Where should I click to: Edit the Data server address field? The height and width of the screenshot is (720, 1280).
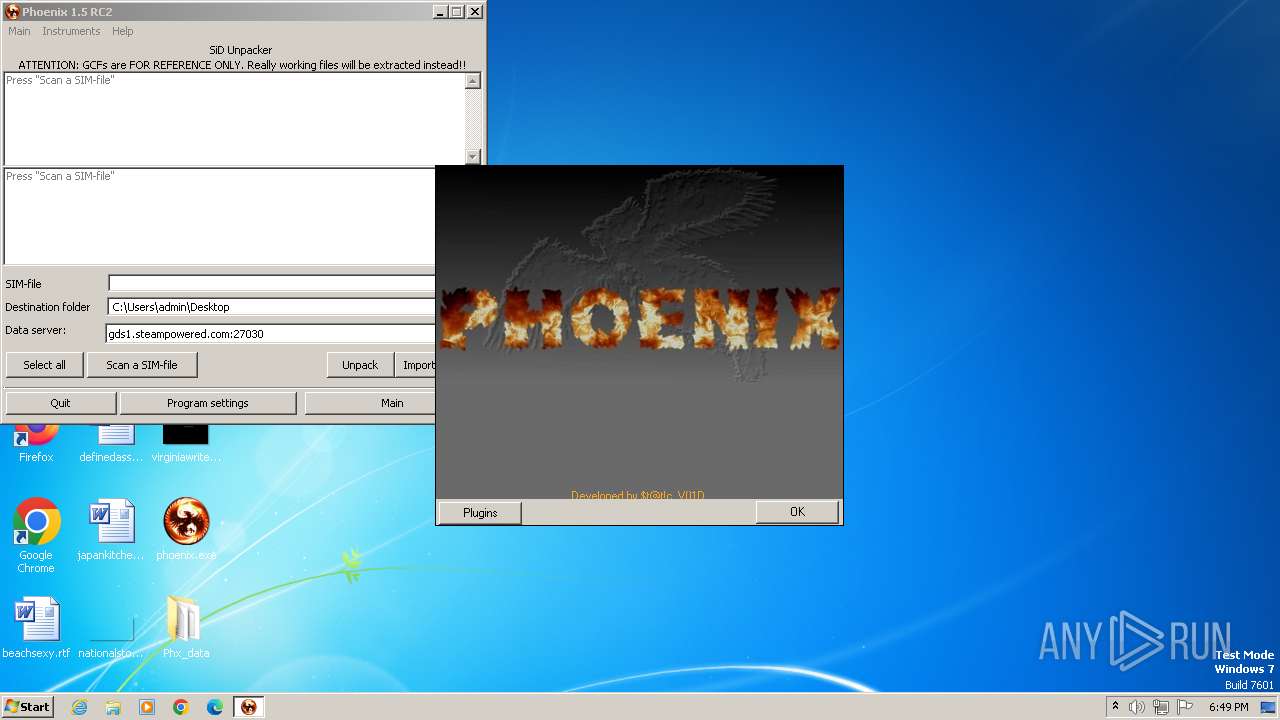(x=271, y=334)
